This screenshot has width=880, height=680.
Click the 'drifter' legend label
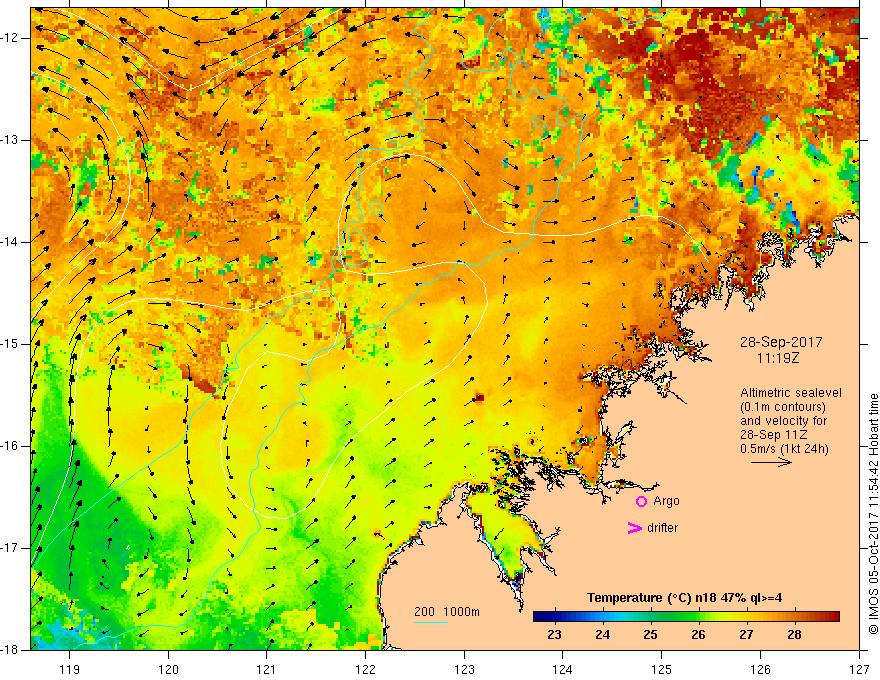pos(662,528)
